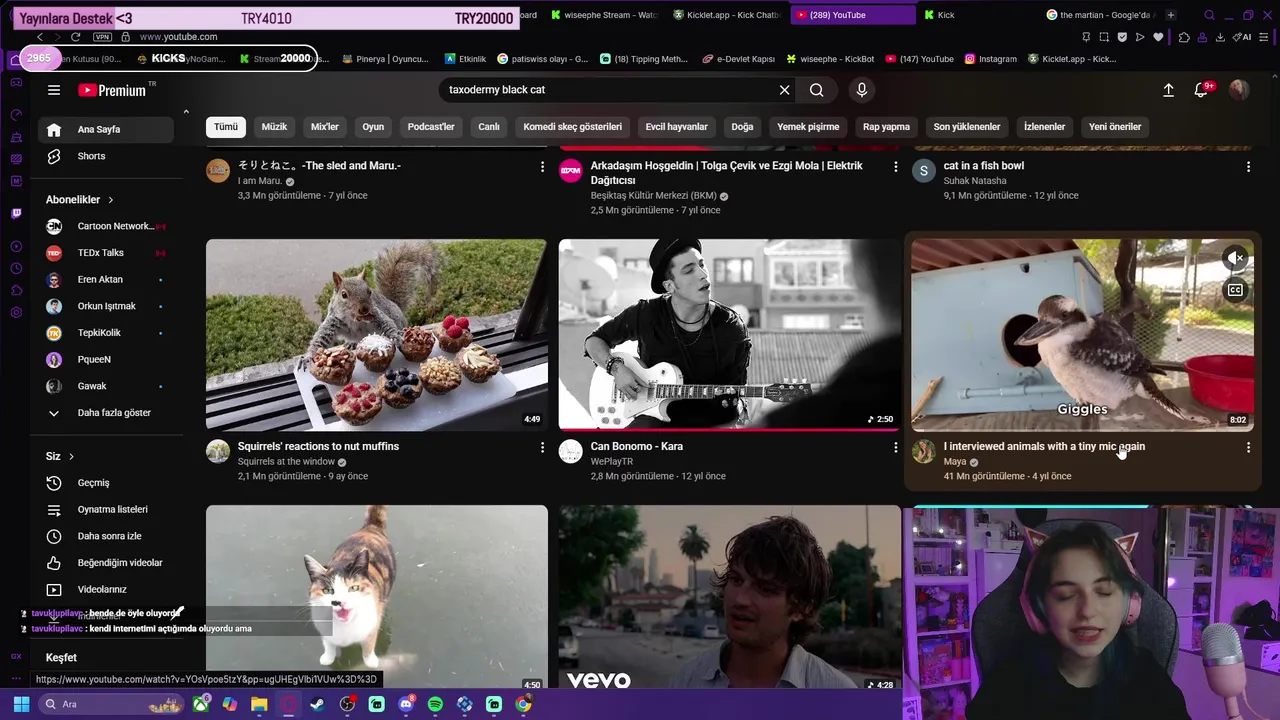1280x720 pixels.
Task: Open options for the Arkadaşım Hoşgeldin video
Action: tap(896, 166)
